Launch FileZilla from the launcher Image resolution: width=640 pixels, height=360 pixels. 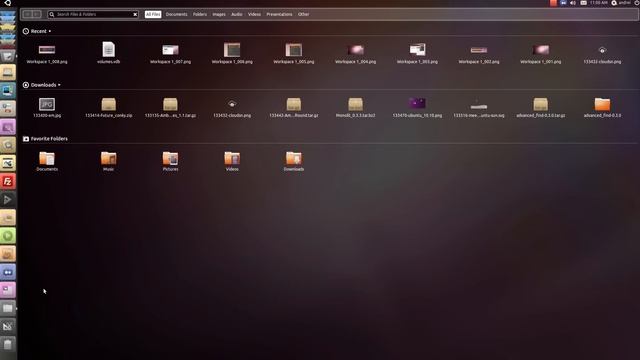[8, 181]
